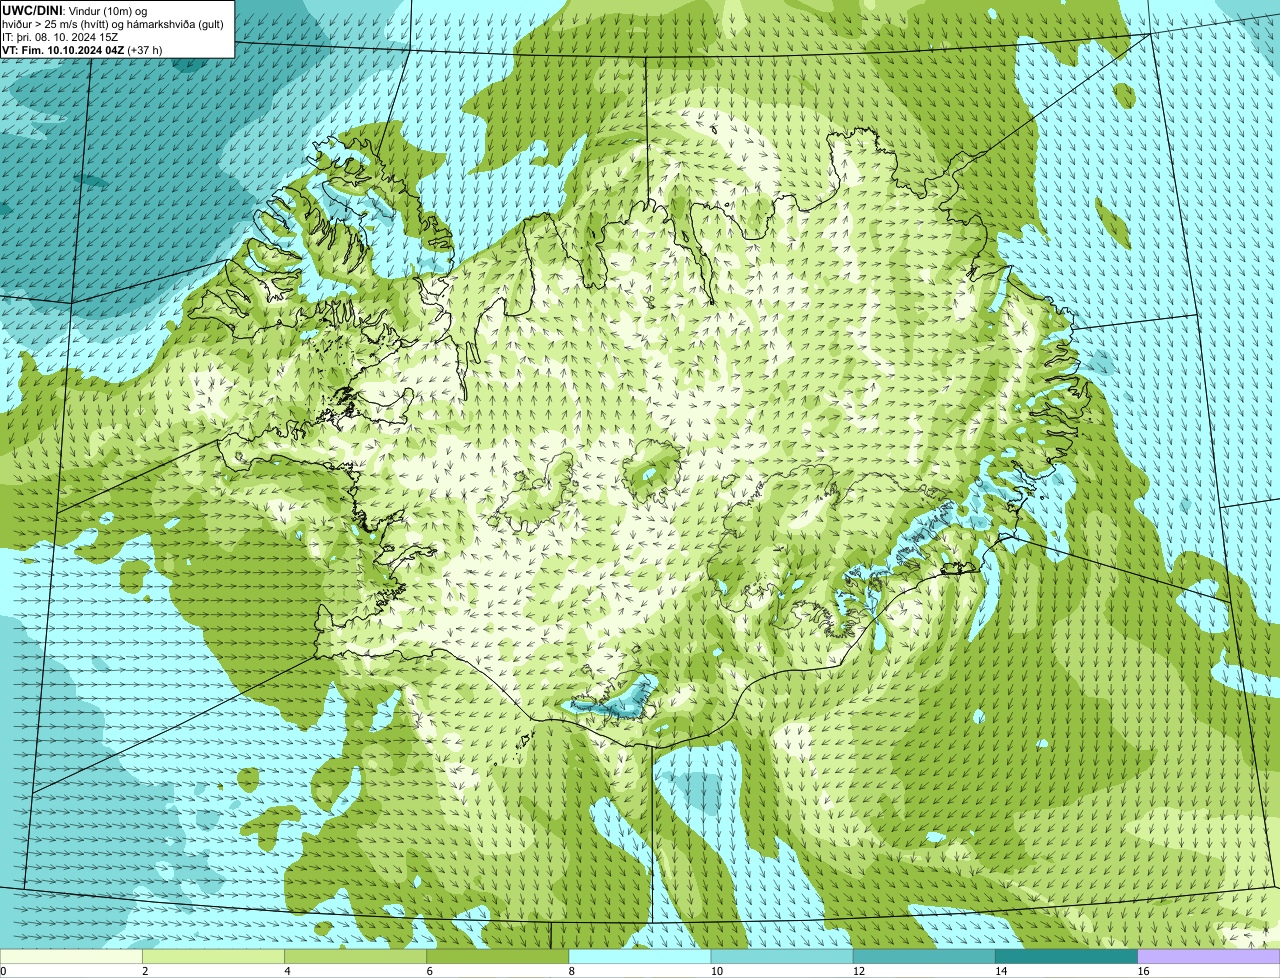
Task: Click the scale label '10'
Action: pos(716,971)
